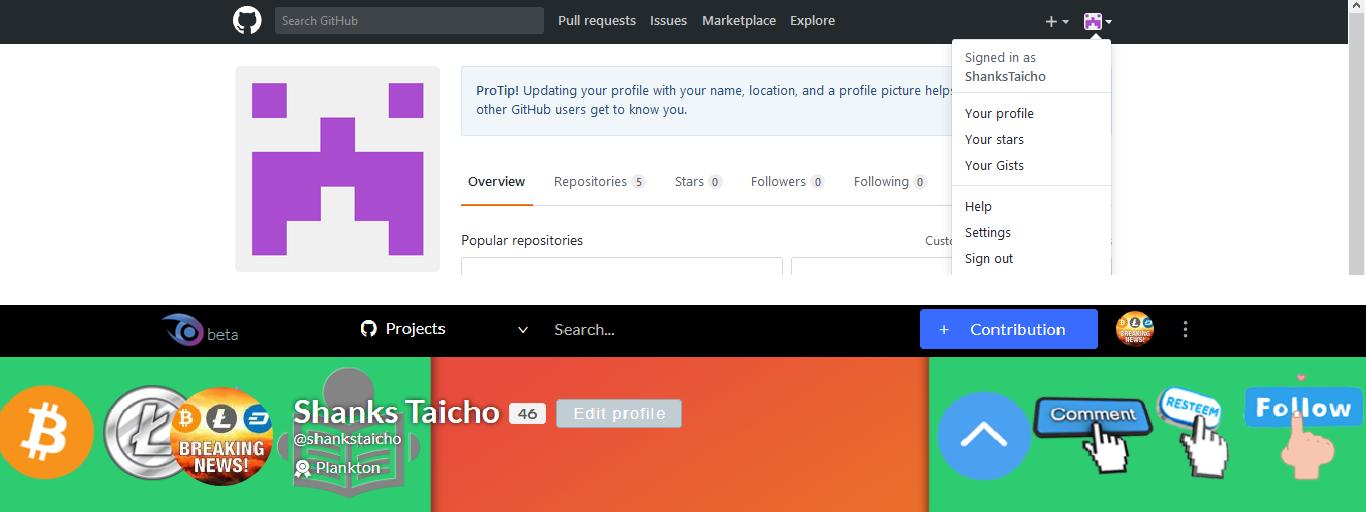Open the Projects category dropdown

pos(445,329)
